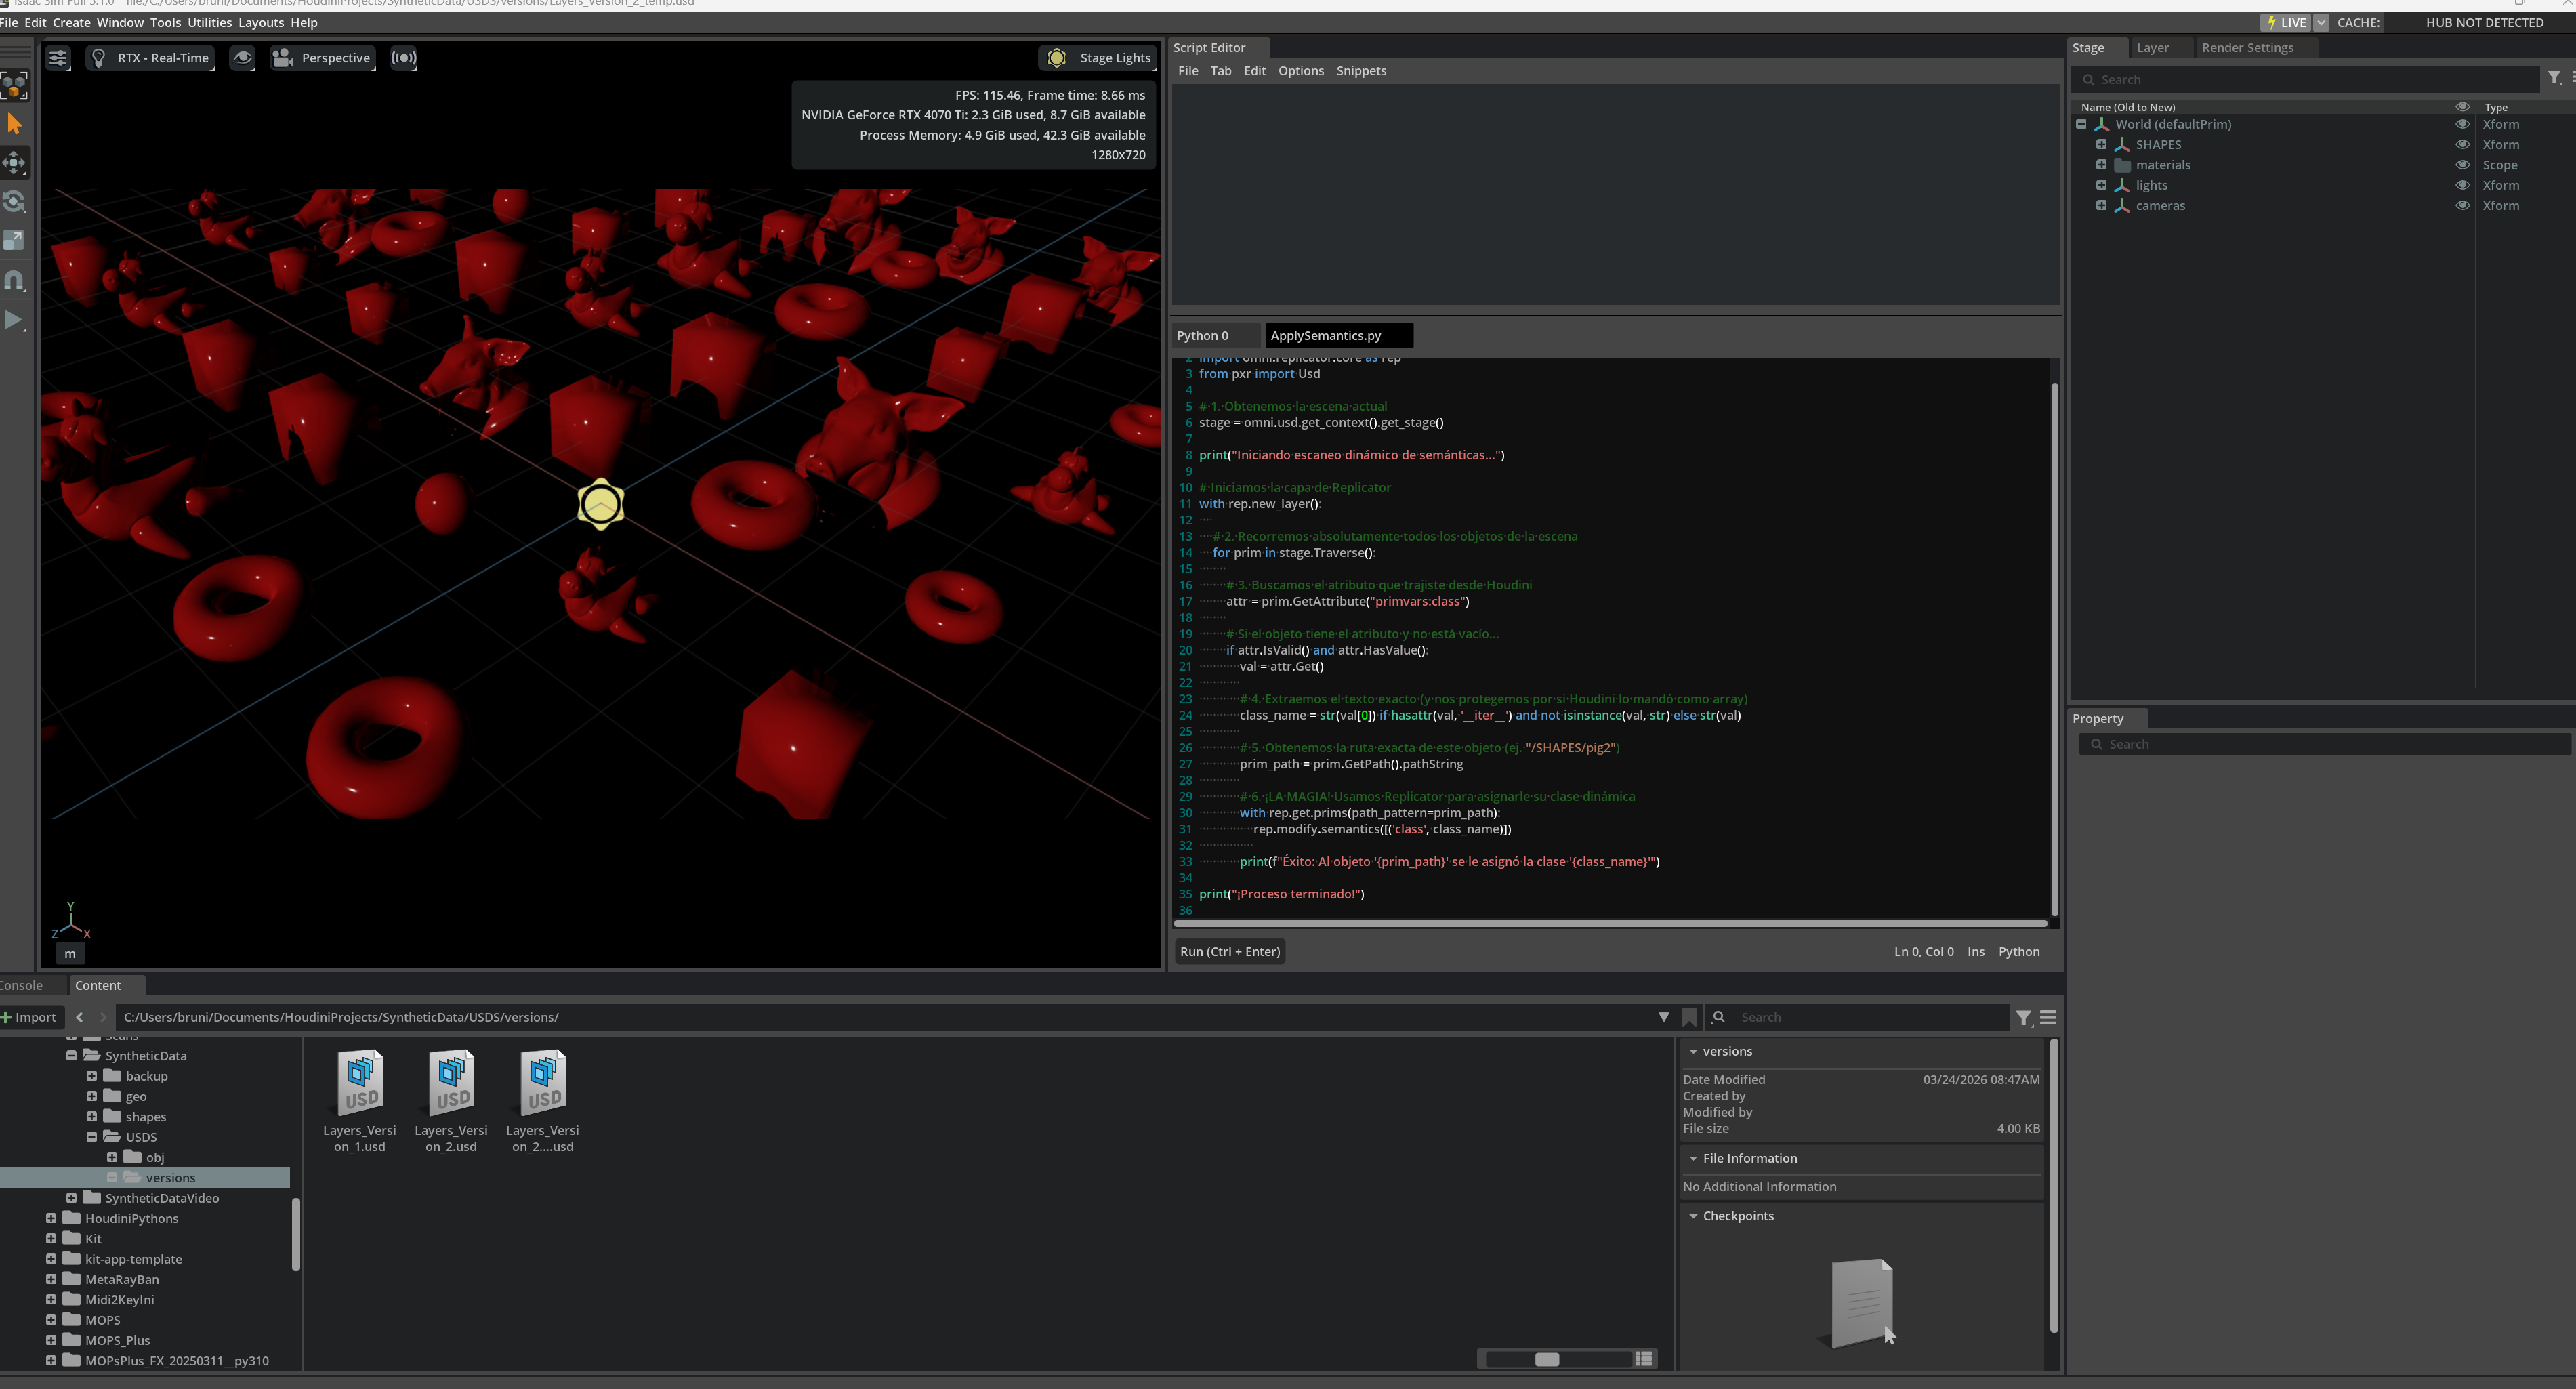Click the bookmark icon in Content browser
Viewport: 2576px width, 1389px height.
pyautogui.click(x=1689, y=1018)
